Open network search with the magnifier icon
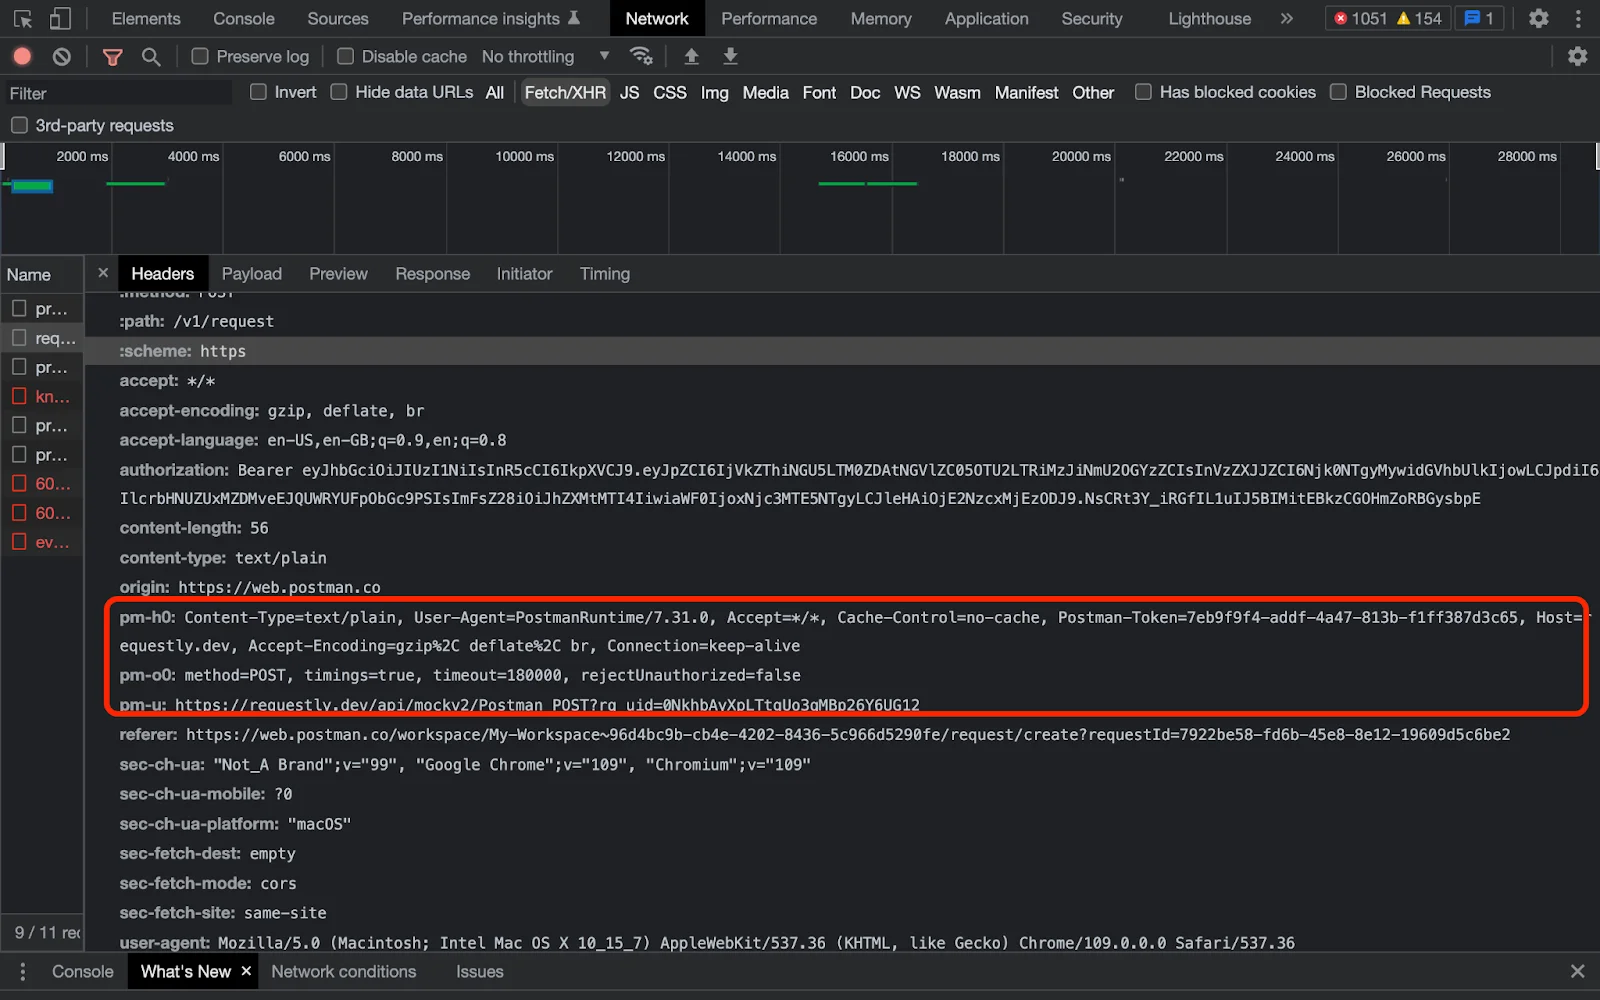 (x=151, y=57)
